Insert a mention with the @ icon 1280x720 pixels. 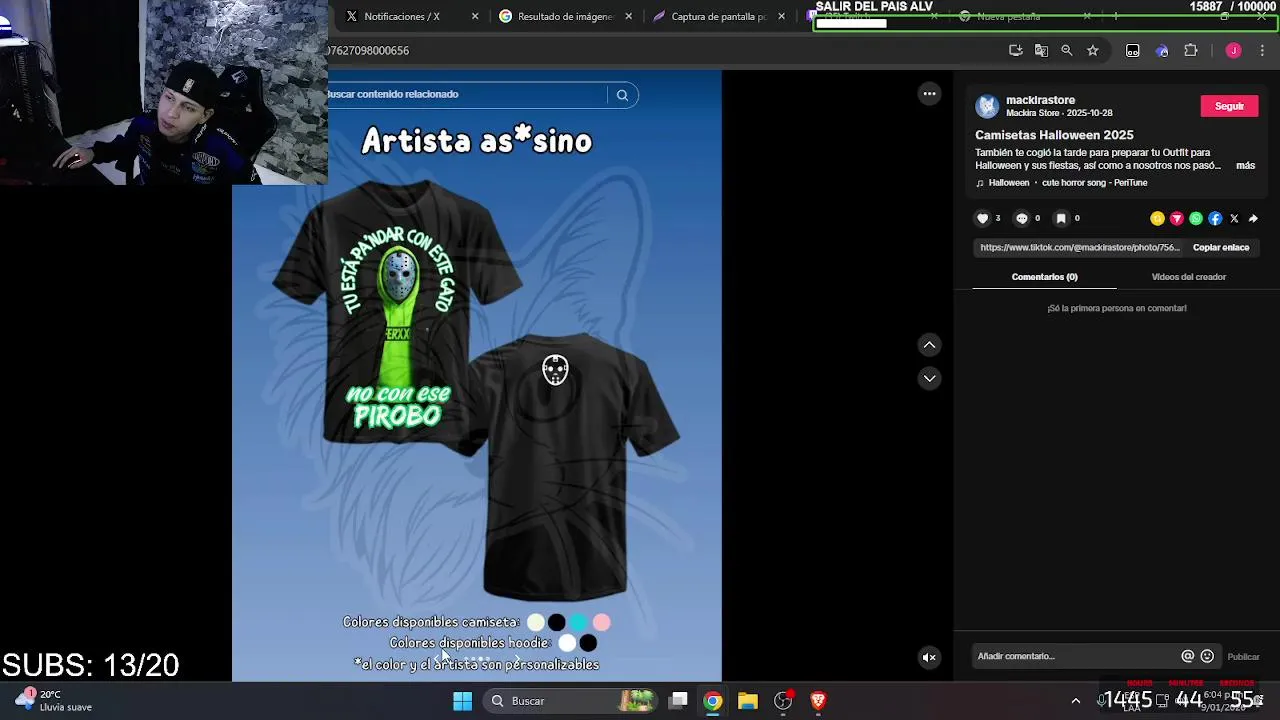pos(1187,656)
